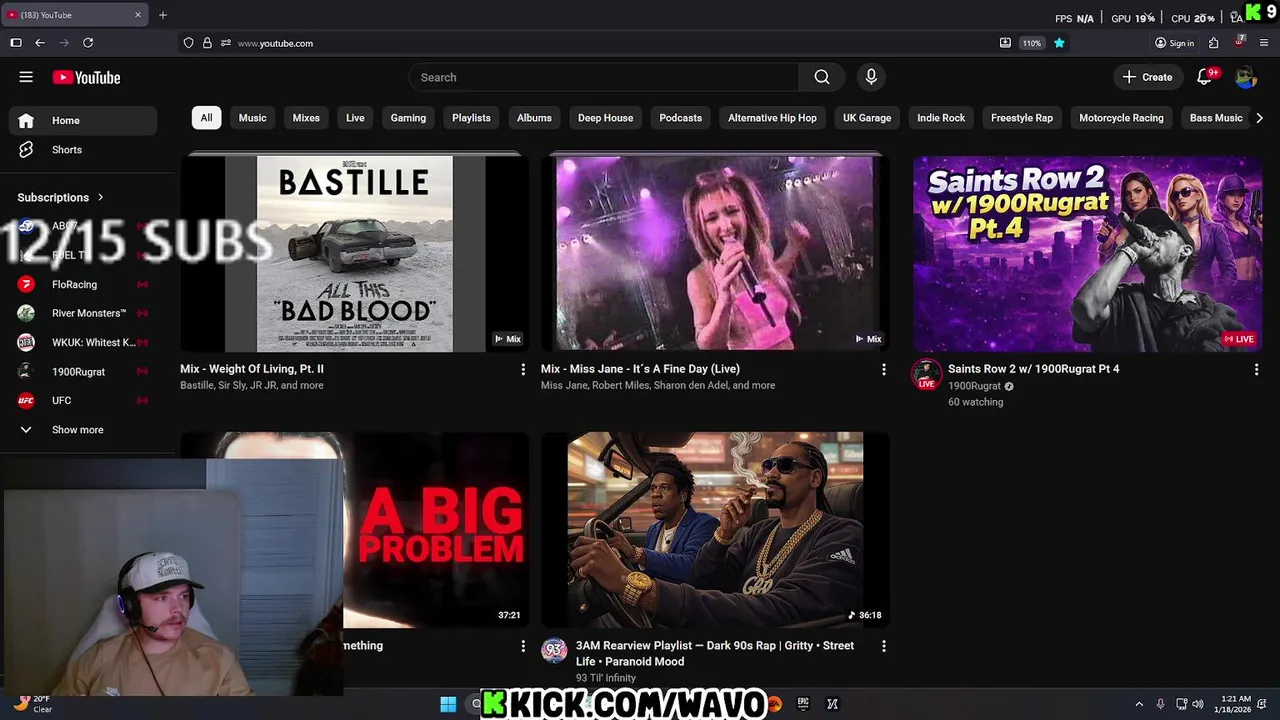This screenshot has height=720, width=1280.
Task: Go back with browser back arrow
Action: point(40,43)
